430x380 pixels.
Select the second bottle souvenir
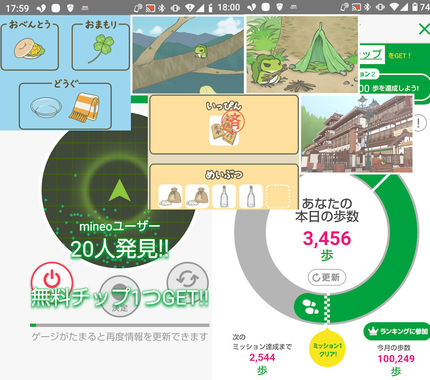pos(251,196)
